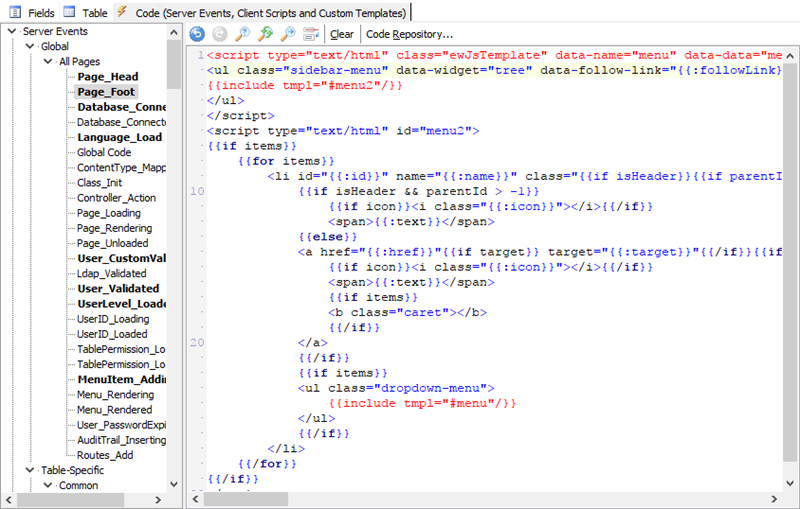The image size is (800, 509).
Task: Select Language_Load event
Action: (x=119, y=137)
